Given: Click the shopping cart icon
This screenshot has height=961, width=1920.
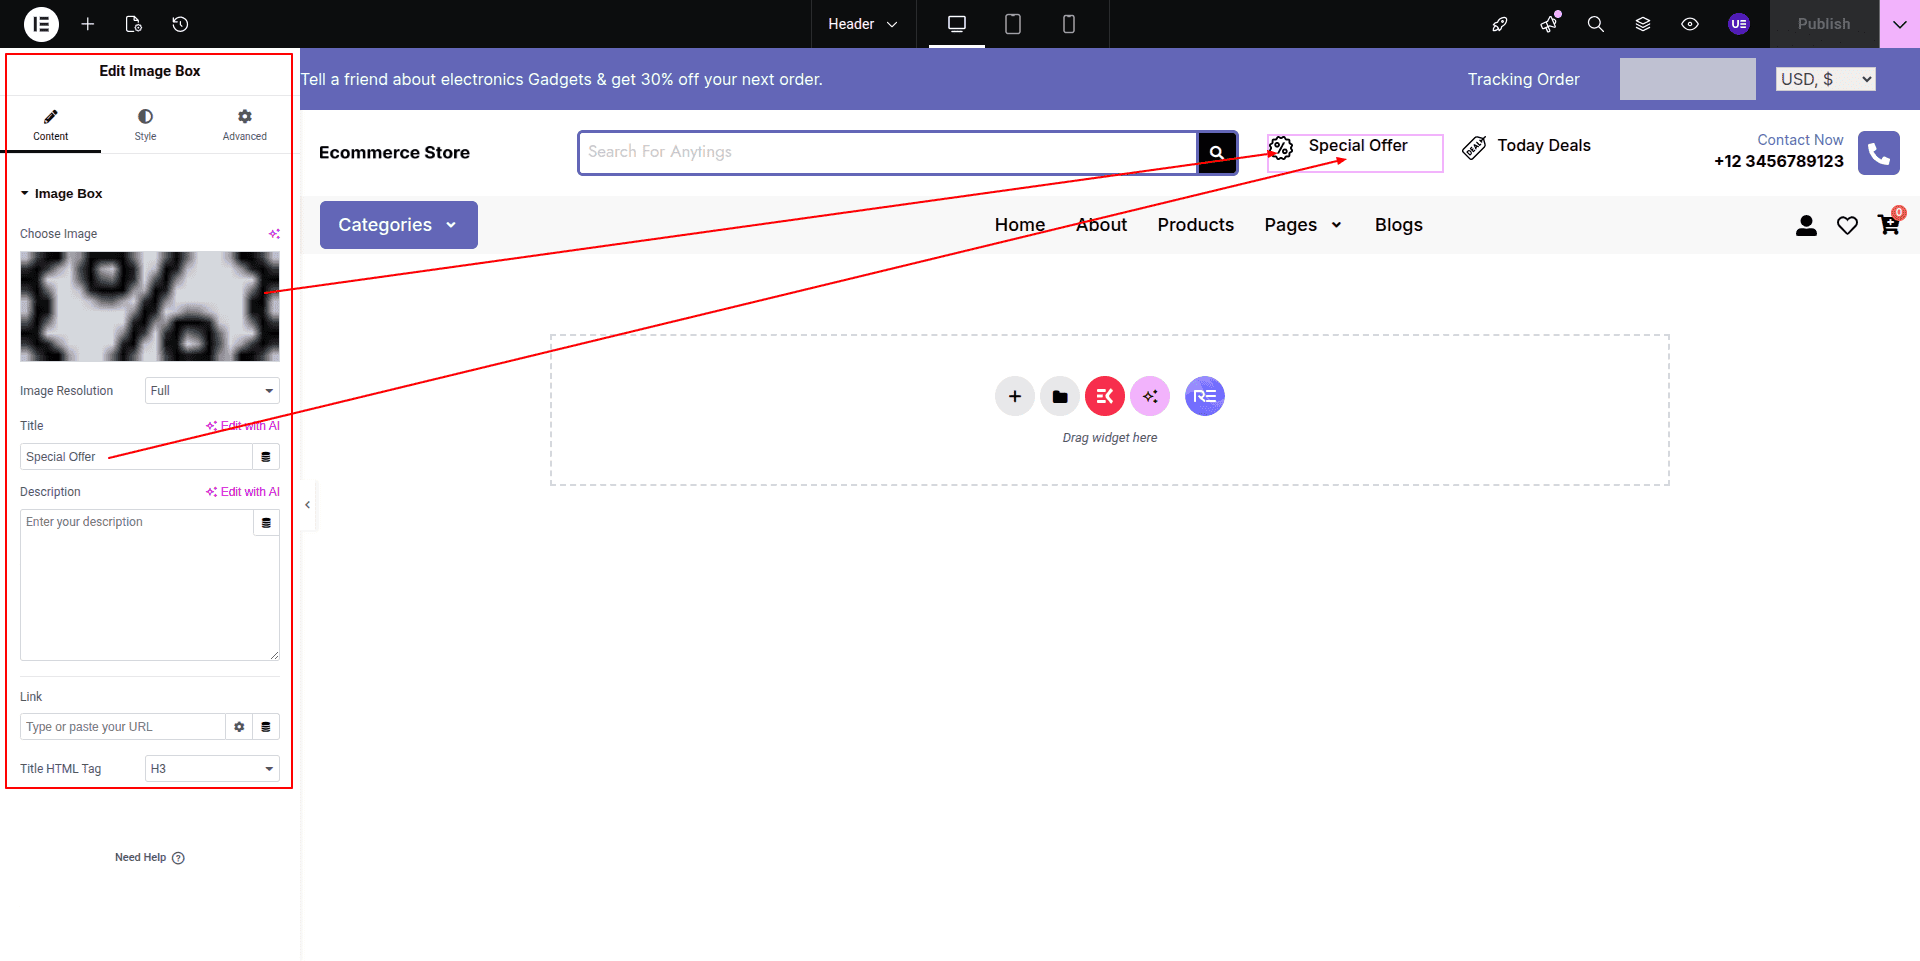Looking at the screenshot, I should [1888, 225].
